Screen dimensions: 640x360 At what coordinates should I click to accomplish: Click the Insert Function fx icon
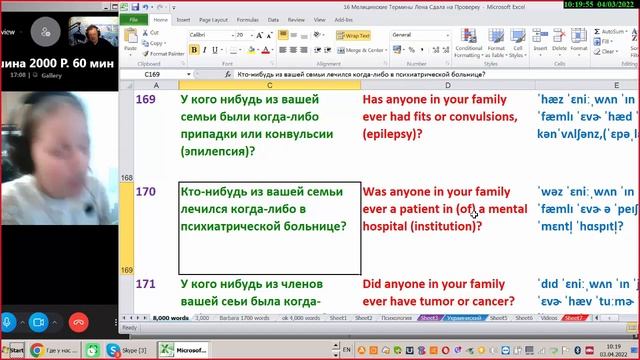pyautogui.click(x=228, y=74)
